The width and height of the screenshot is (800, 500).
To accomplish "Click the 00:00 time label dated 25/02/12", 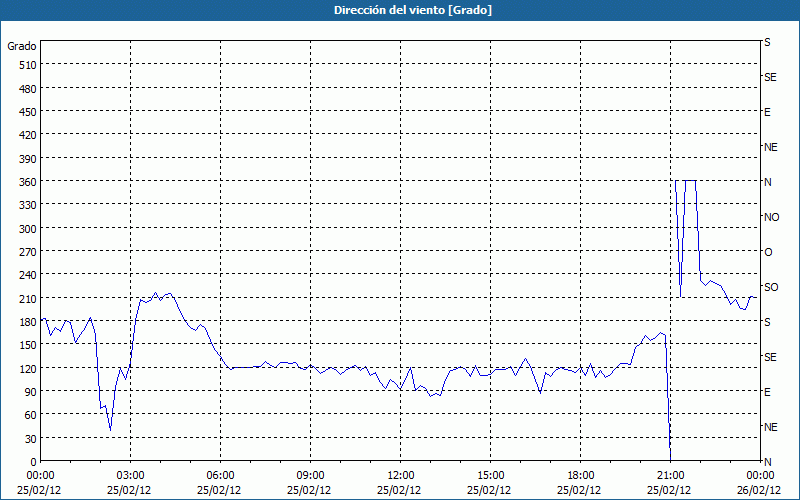I will 40,476.
